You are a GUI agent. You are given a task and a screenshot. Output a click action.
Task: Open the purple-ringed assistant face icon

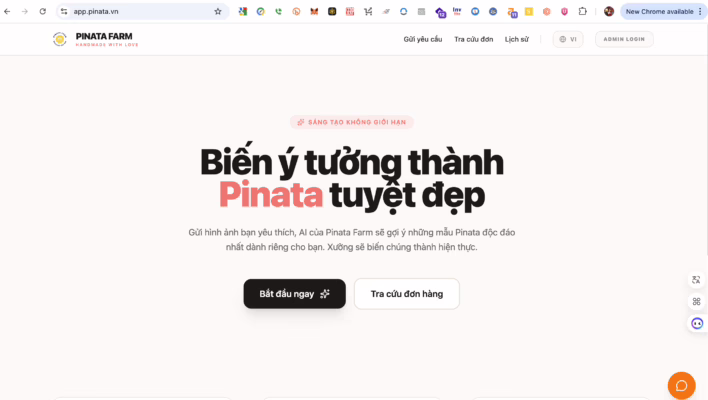[697, 323]
